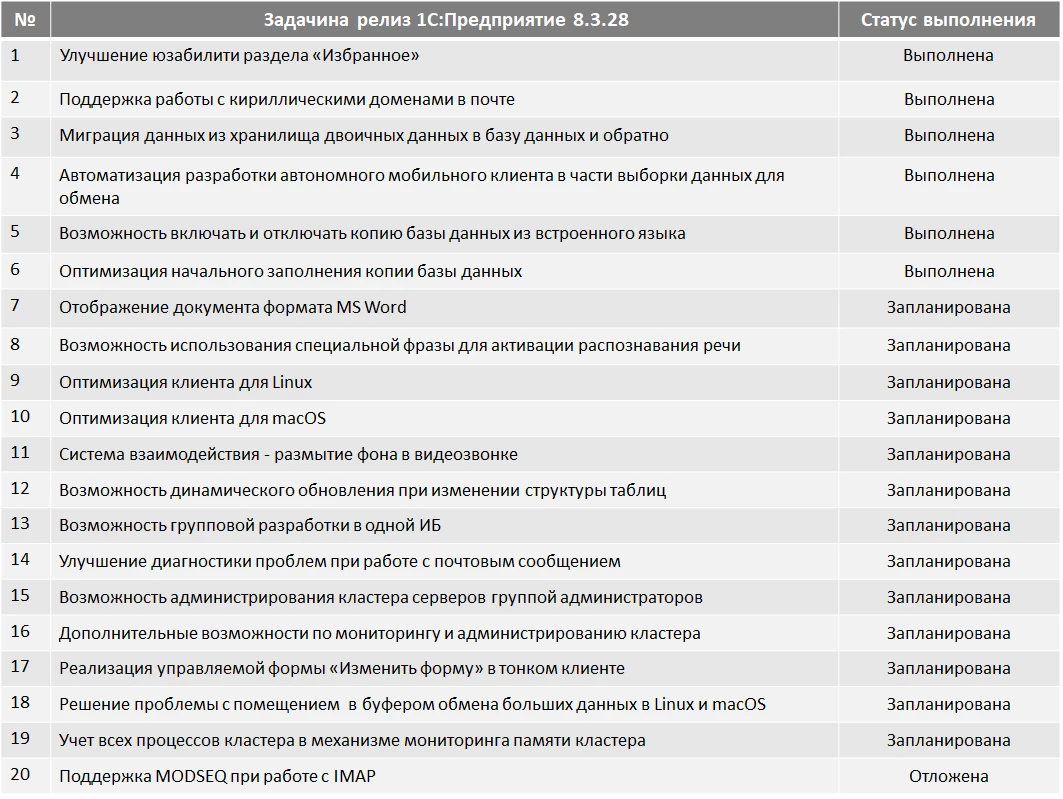Image resolution: width=1063 pixels, height=799 pixels.
Task: Select the «Отображение документа формата MS Word» row
Action: point(233,307)
